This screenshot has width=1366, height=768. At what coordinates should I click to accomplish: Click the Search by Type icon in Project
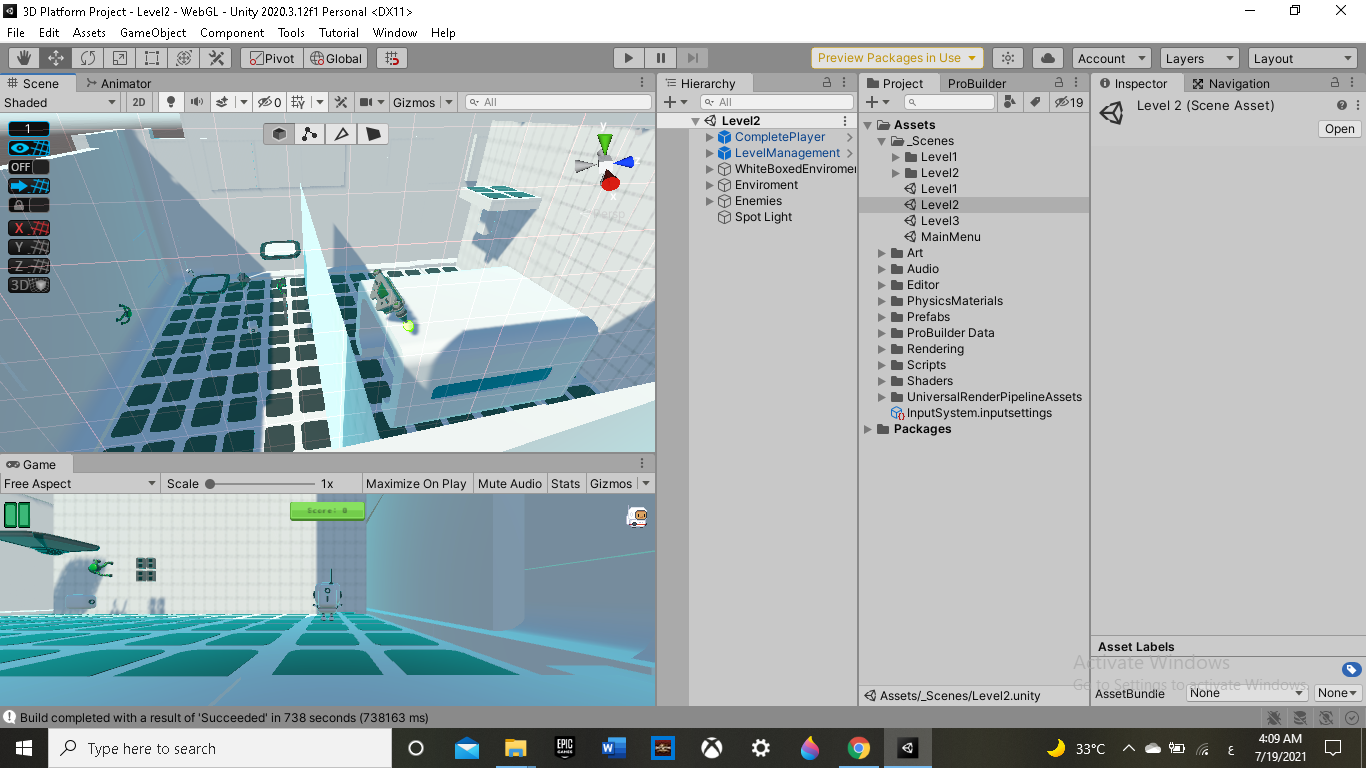point(1010,102)
